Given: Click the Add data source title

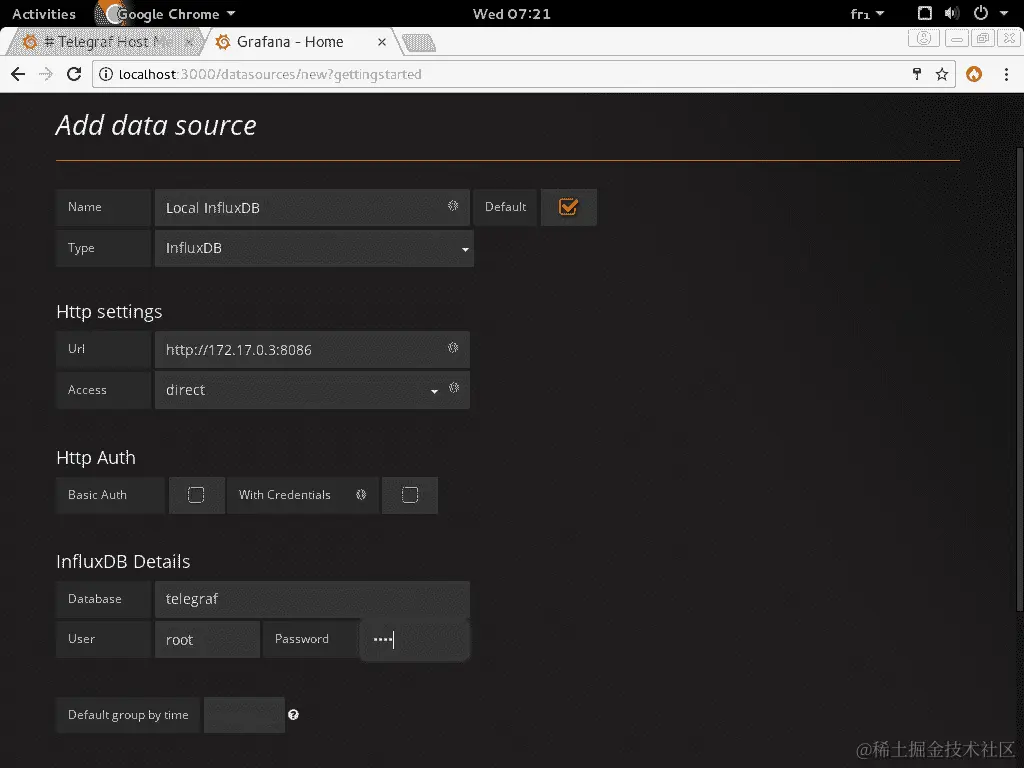Looking at the screenshot, I should tap(156, 125).
